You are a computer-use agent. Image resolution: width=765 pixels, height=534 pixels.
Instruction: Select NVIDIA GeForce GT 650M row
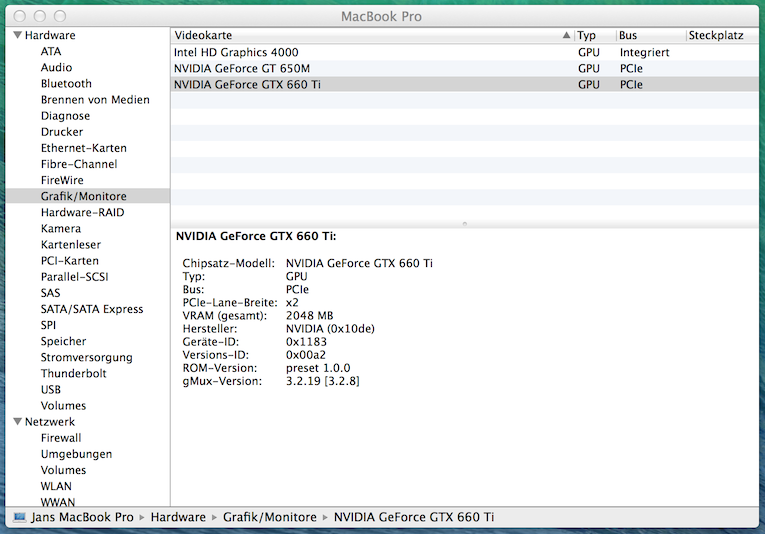coord(464,68)
